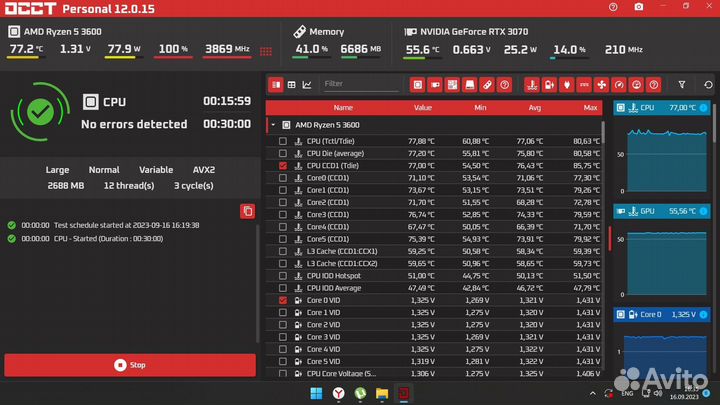Sort by the Name column header
Screen dimensions: 720x405
point(343,107)
